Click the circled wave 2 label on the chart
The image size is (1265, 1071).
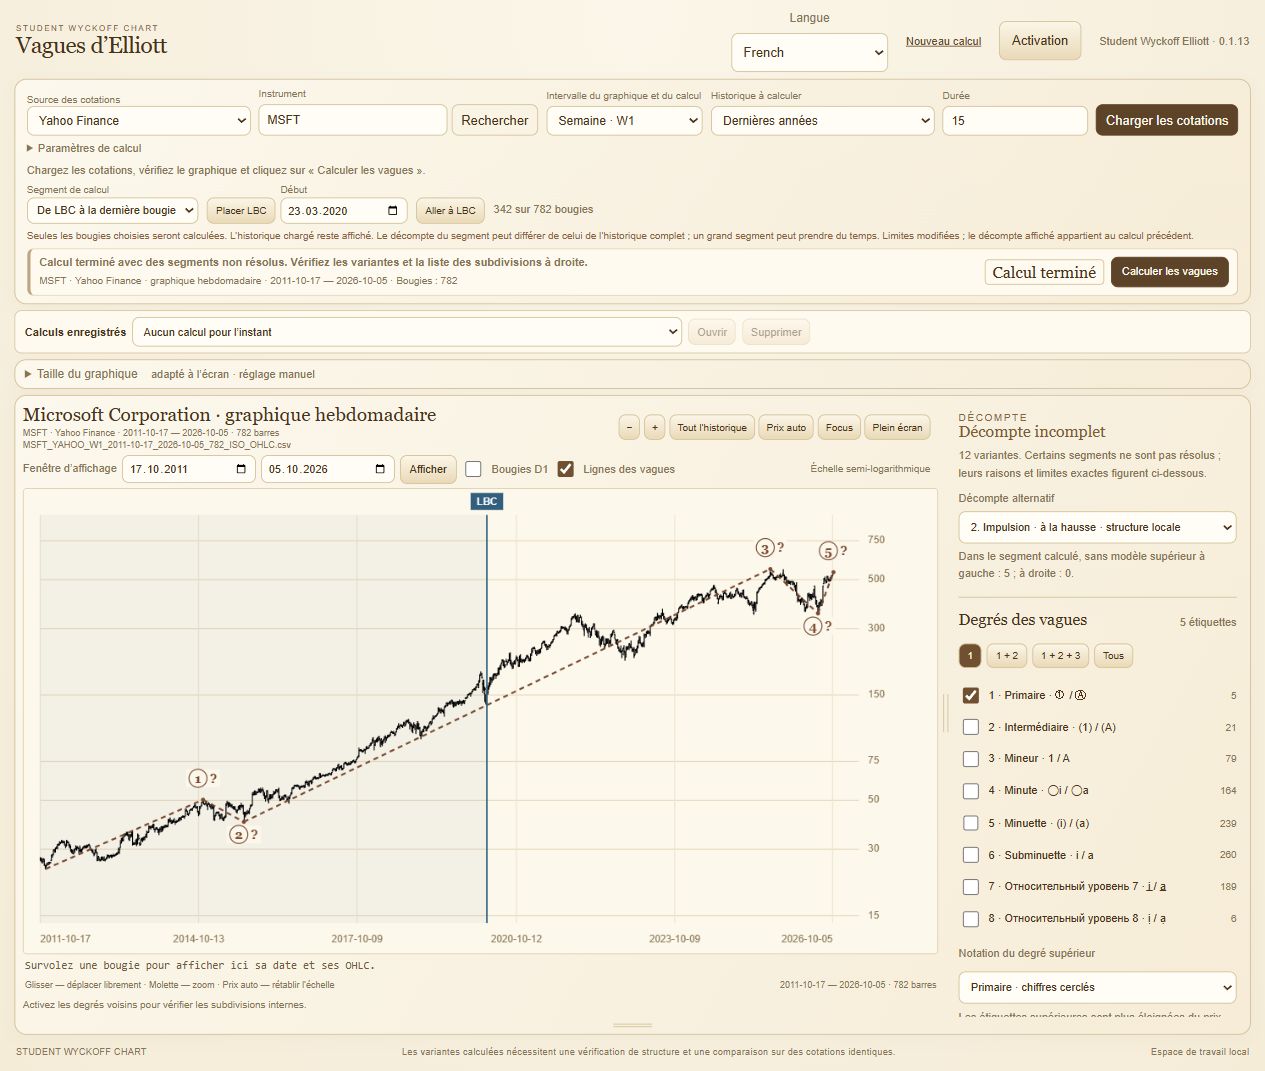(239, 834)
